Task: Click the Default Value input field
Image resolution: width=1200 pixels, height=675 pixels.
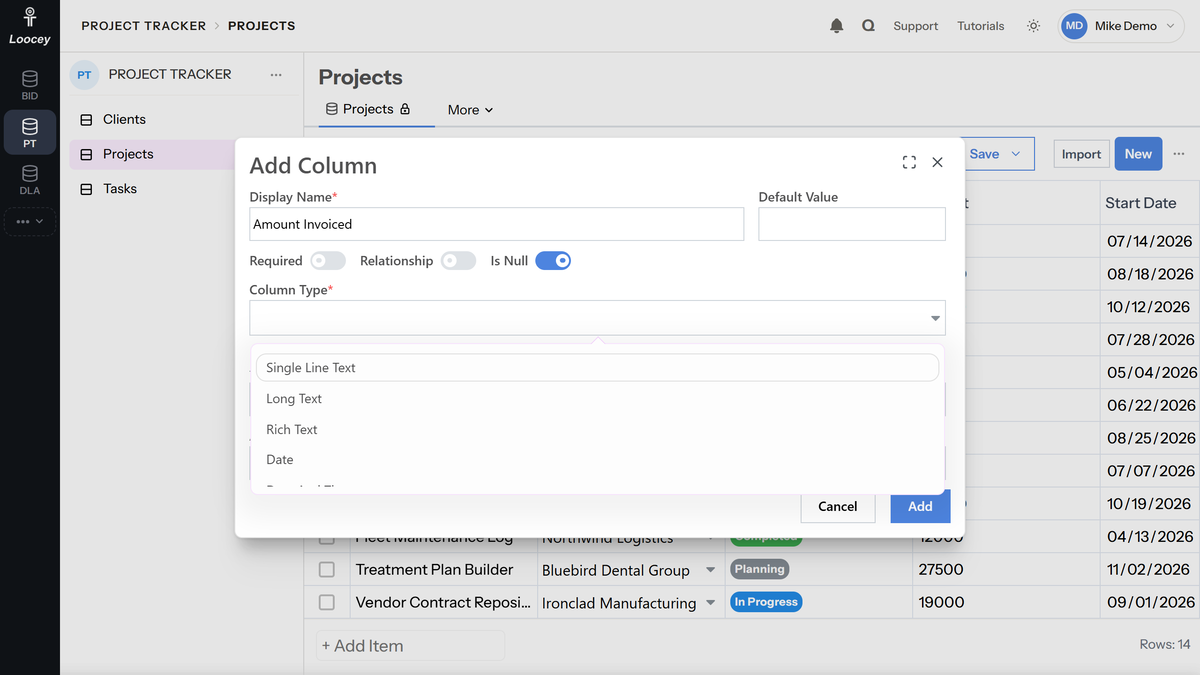Action: click(852, 224)
